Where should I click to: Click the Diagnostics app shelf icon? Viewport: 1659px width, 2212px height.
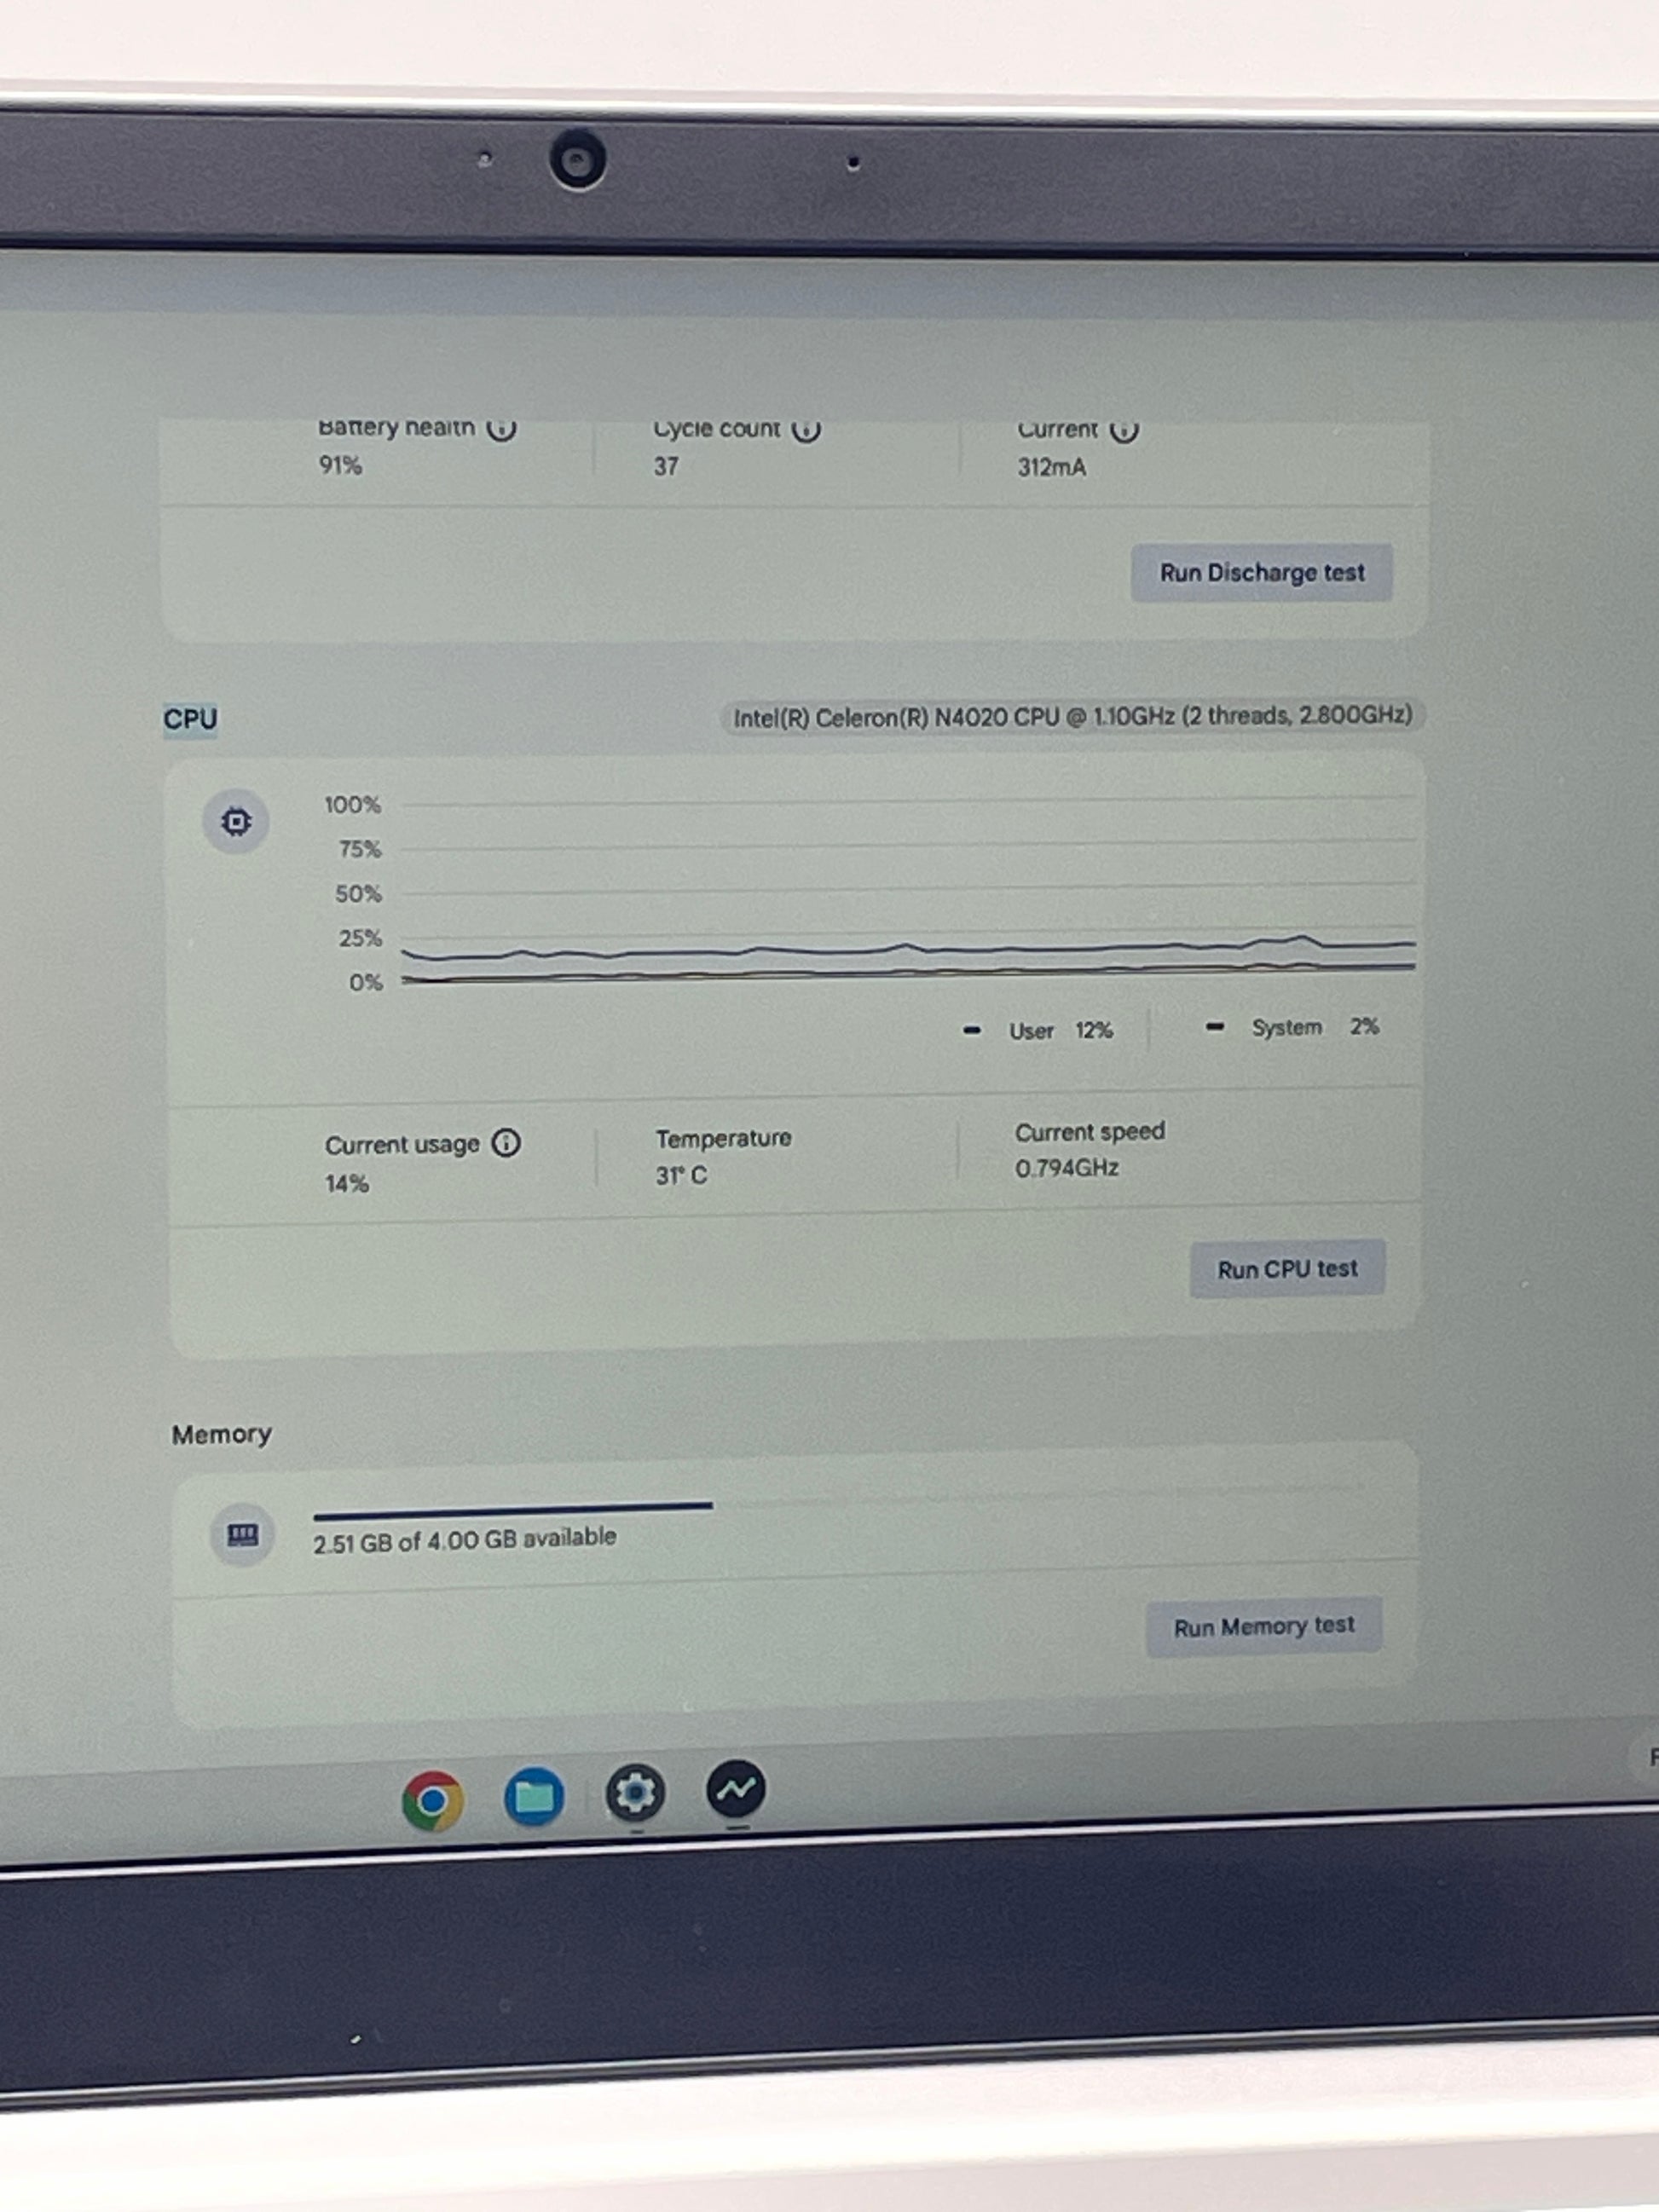click(736, 1790)
